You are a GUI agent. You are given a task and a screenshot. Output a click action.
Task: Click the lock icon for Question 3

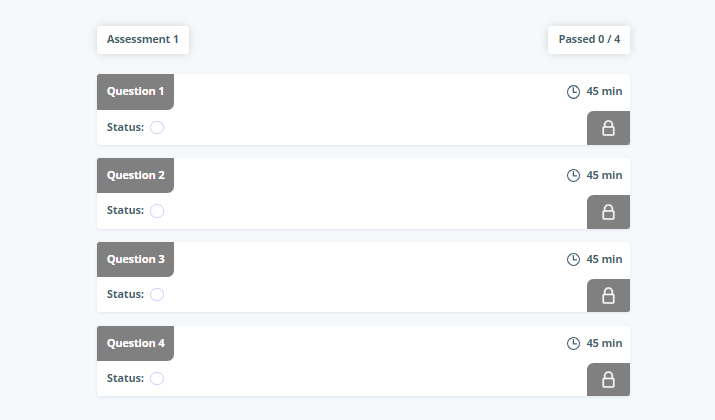pos(608,296)
